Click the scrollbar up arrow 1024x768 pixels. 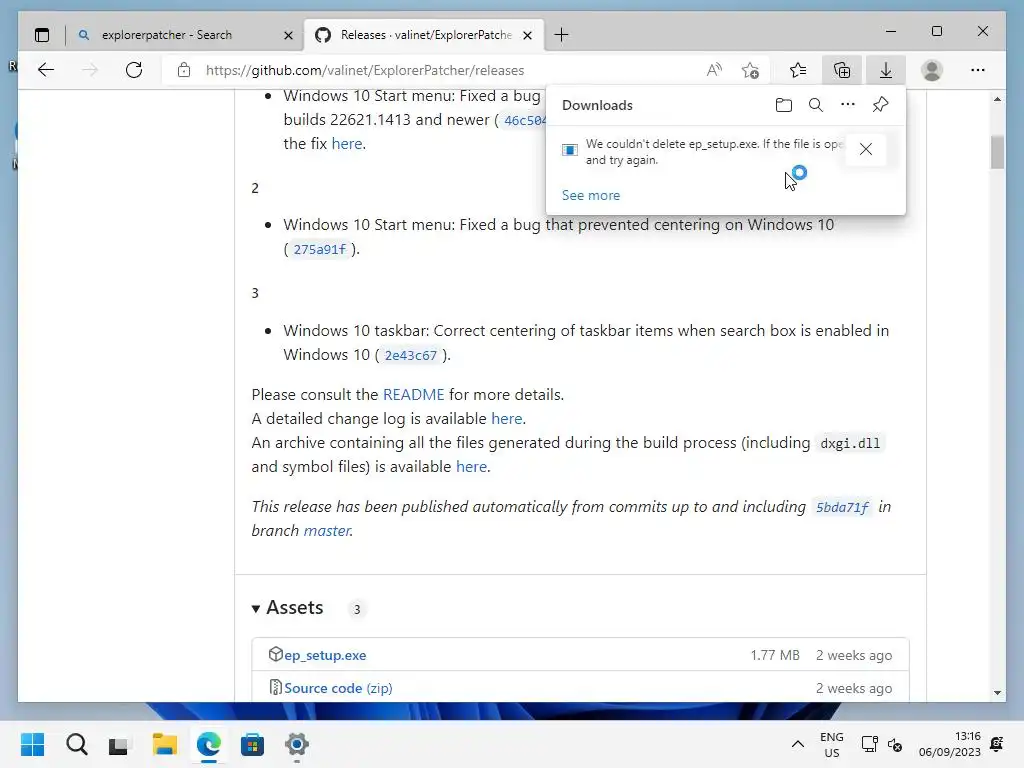pyautogui.click(x=997, y=99)
